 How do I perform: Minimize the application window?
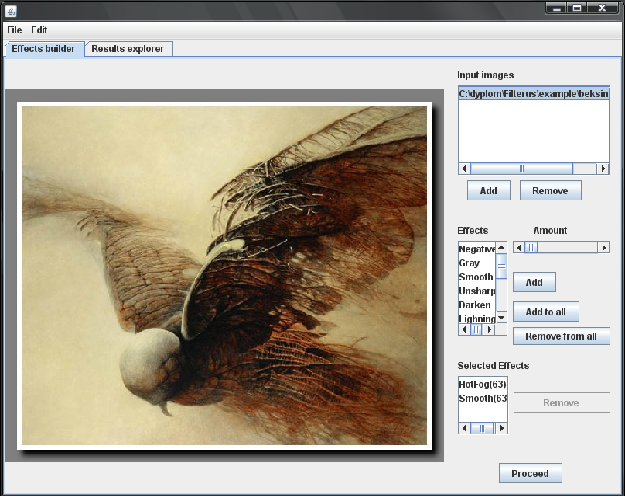click(557, 8)
